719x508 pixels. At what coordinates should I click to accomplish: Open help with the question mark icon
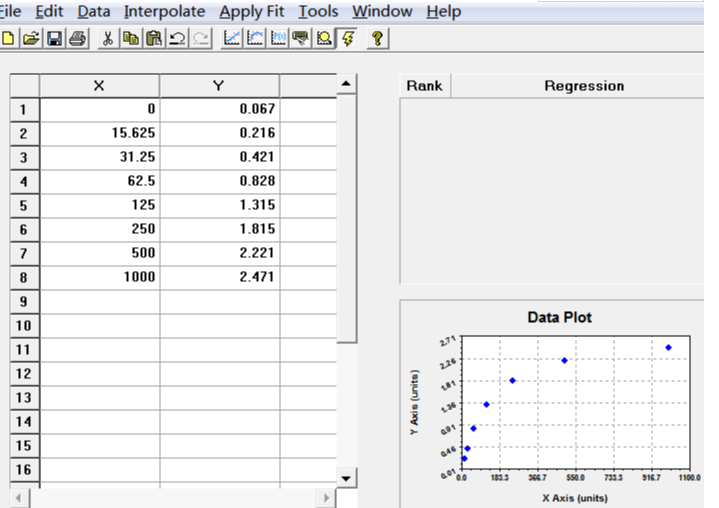click(x=377, y=38)
